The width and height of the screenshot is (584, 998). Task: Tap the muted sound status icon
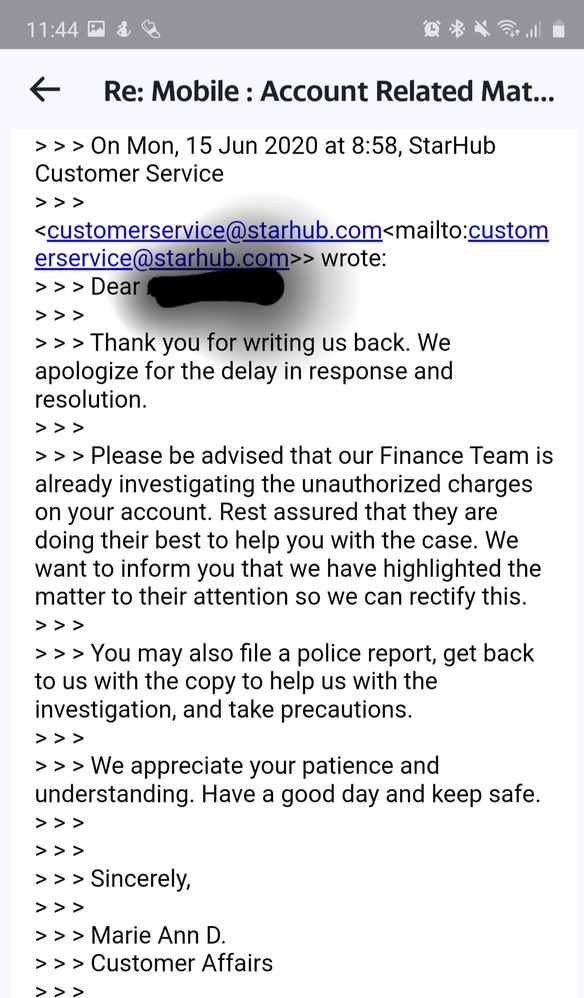[481, 29]
